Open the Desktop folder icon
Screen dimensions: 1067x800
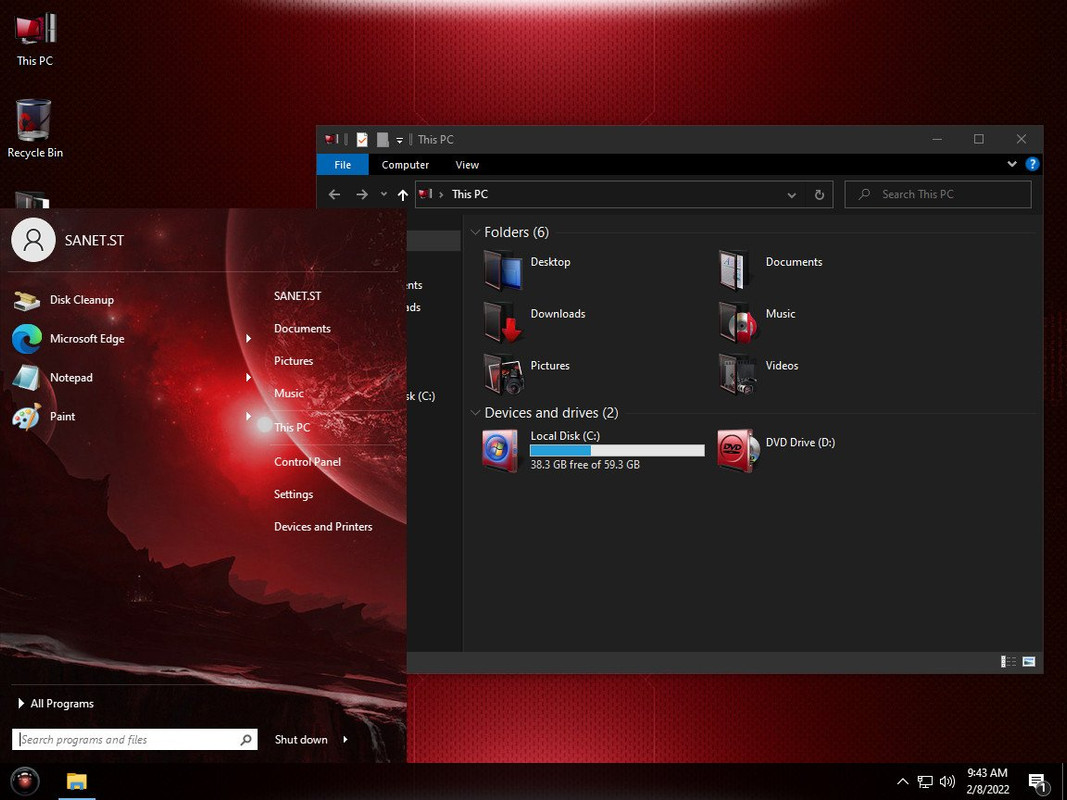coord(502,269)
